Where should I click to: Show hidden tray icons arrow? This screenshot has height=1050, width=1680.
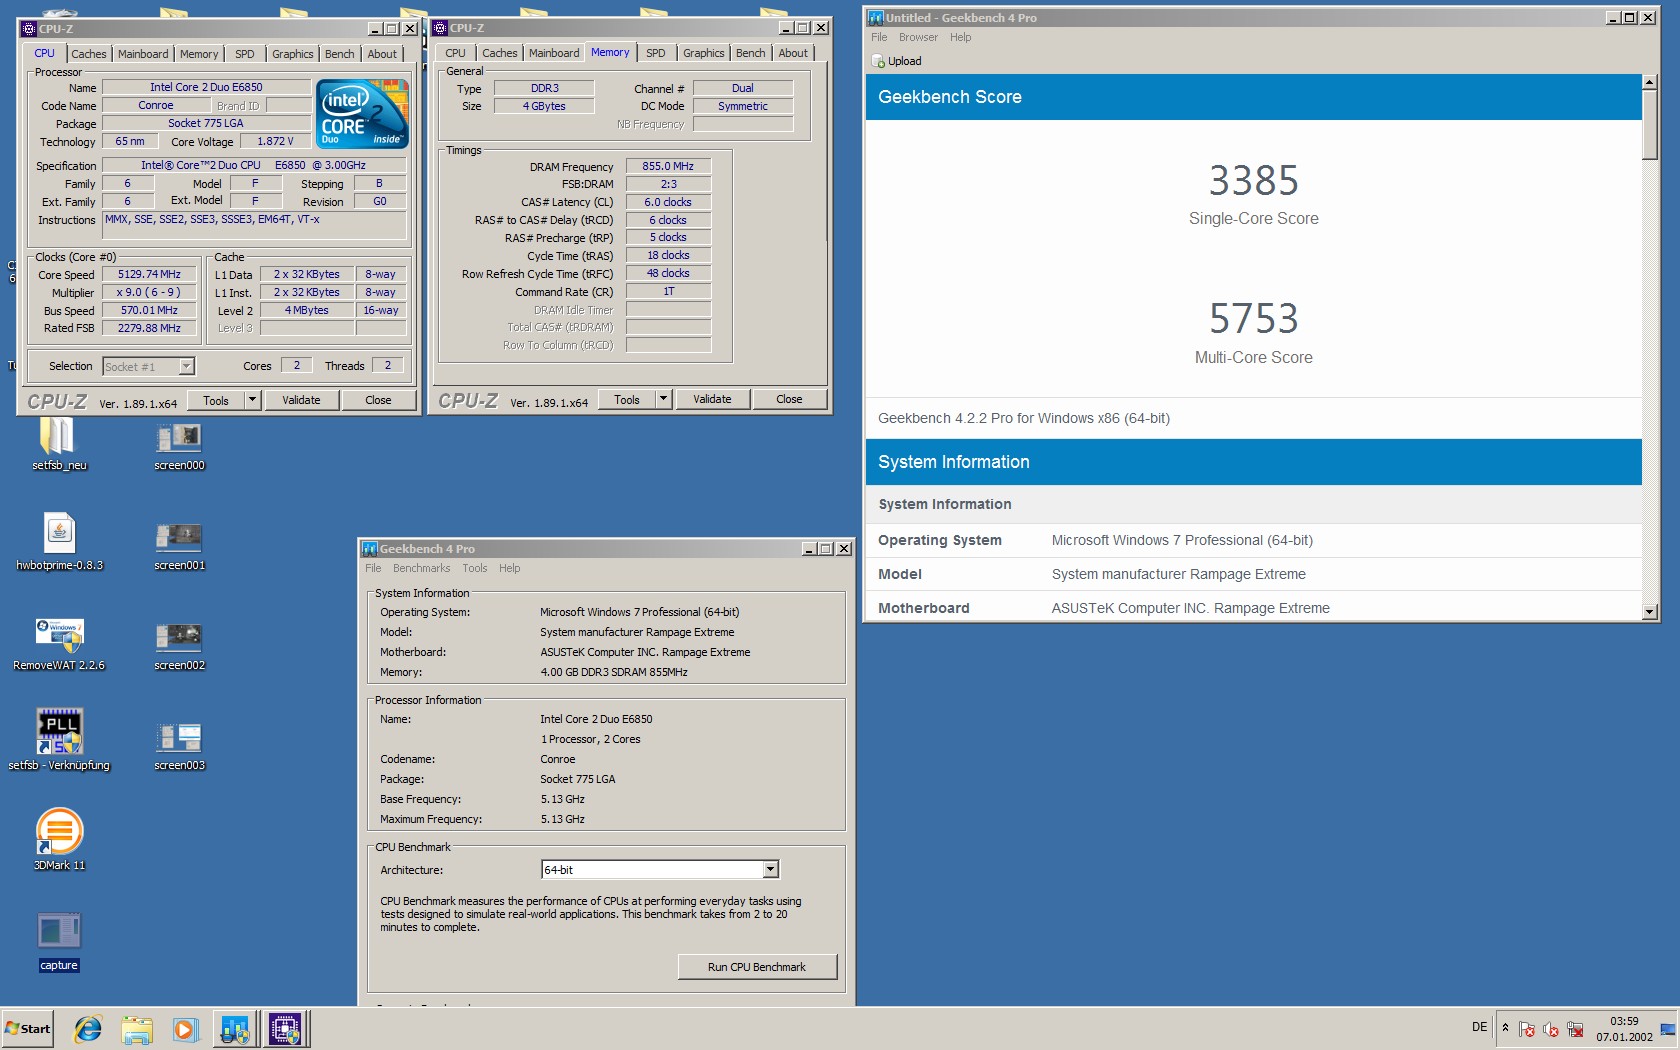coord(1505,1028)
